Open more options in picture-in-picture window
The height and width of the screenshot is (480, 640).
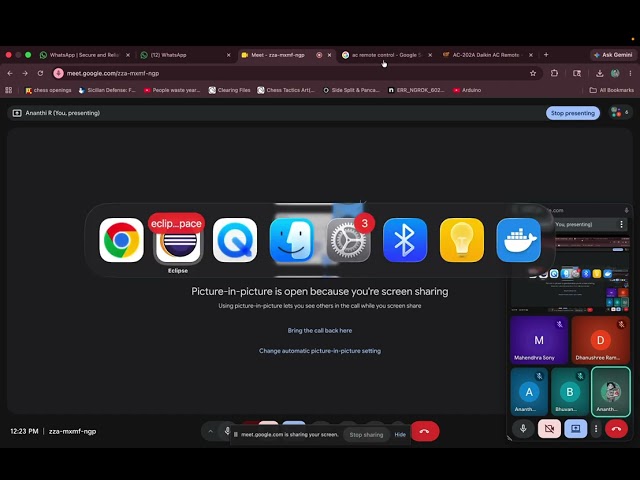pyautogui.click(x=596, y=429)
